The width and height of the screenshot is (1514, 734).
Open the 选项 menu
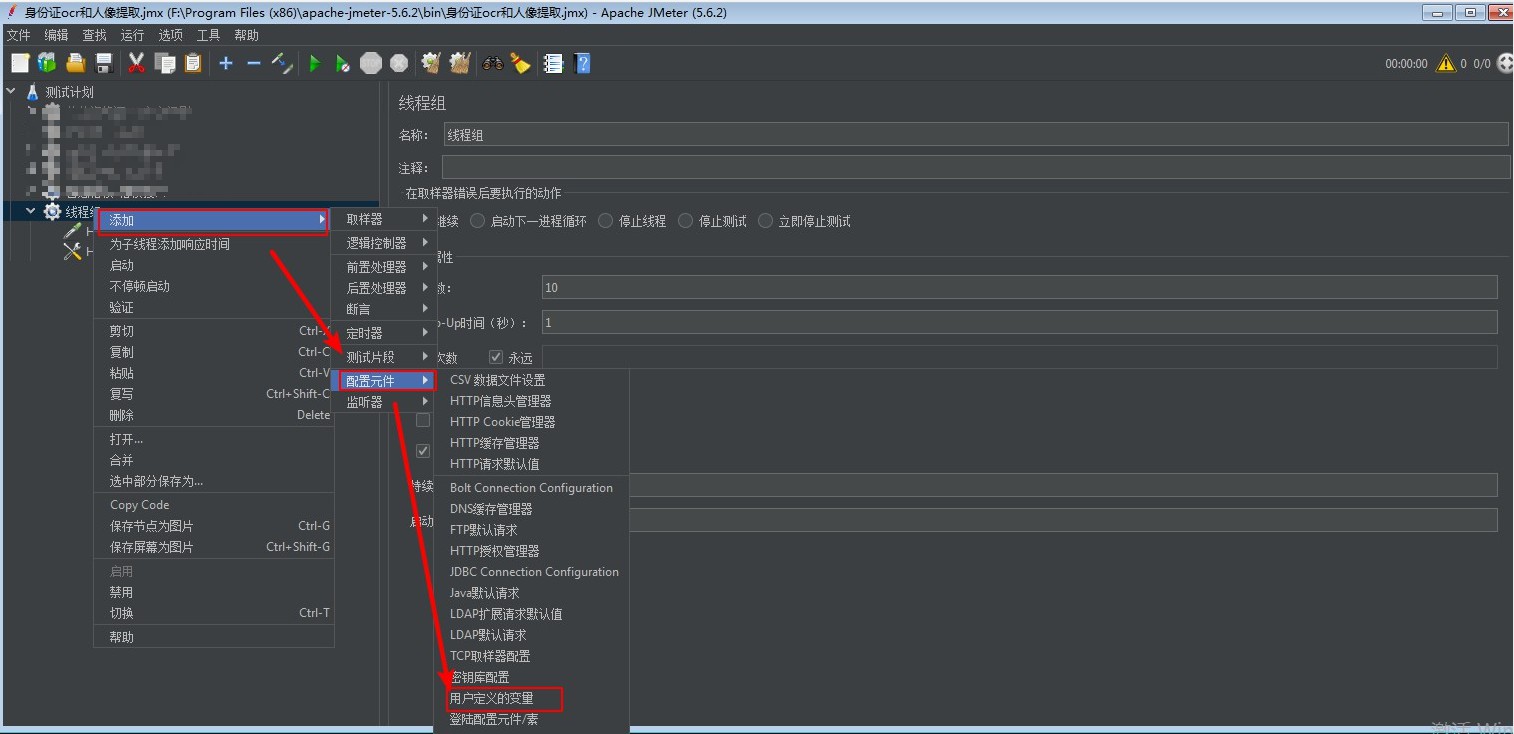coord(170,35)
